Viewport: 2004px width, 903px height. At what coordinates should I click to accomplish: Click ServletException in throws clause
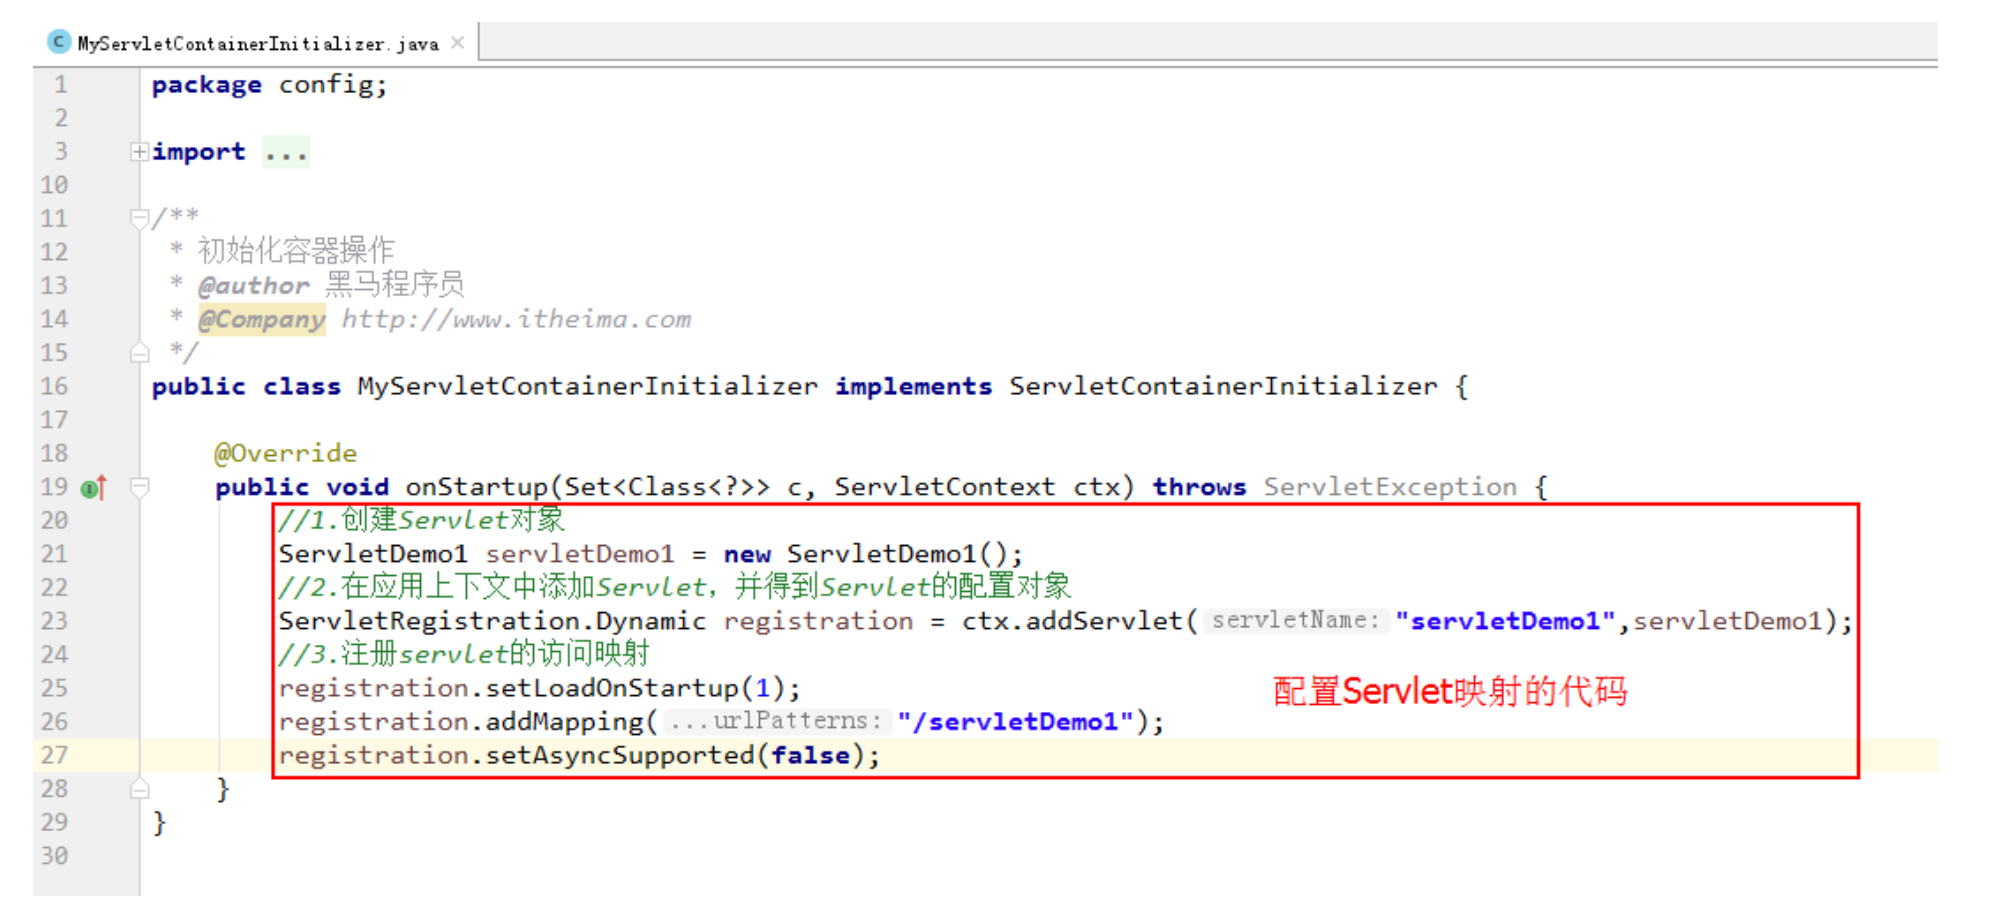pyautogui.click(x=1390, y=487)
